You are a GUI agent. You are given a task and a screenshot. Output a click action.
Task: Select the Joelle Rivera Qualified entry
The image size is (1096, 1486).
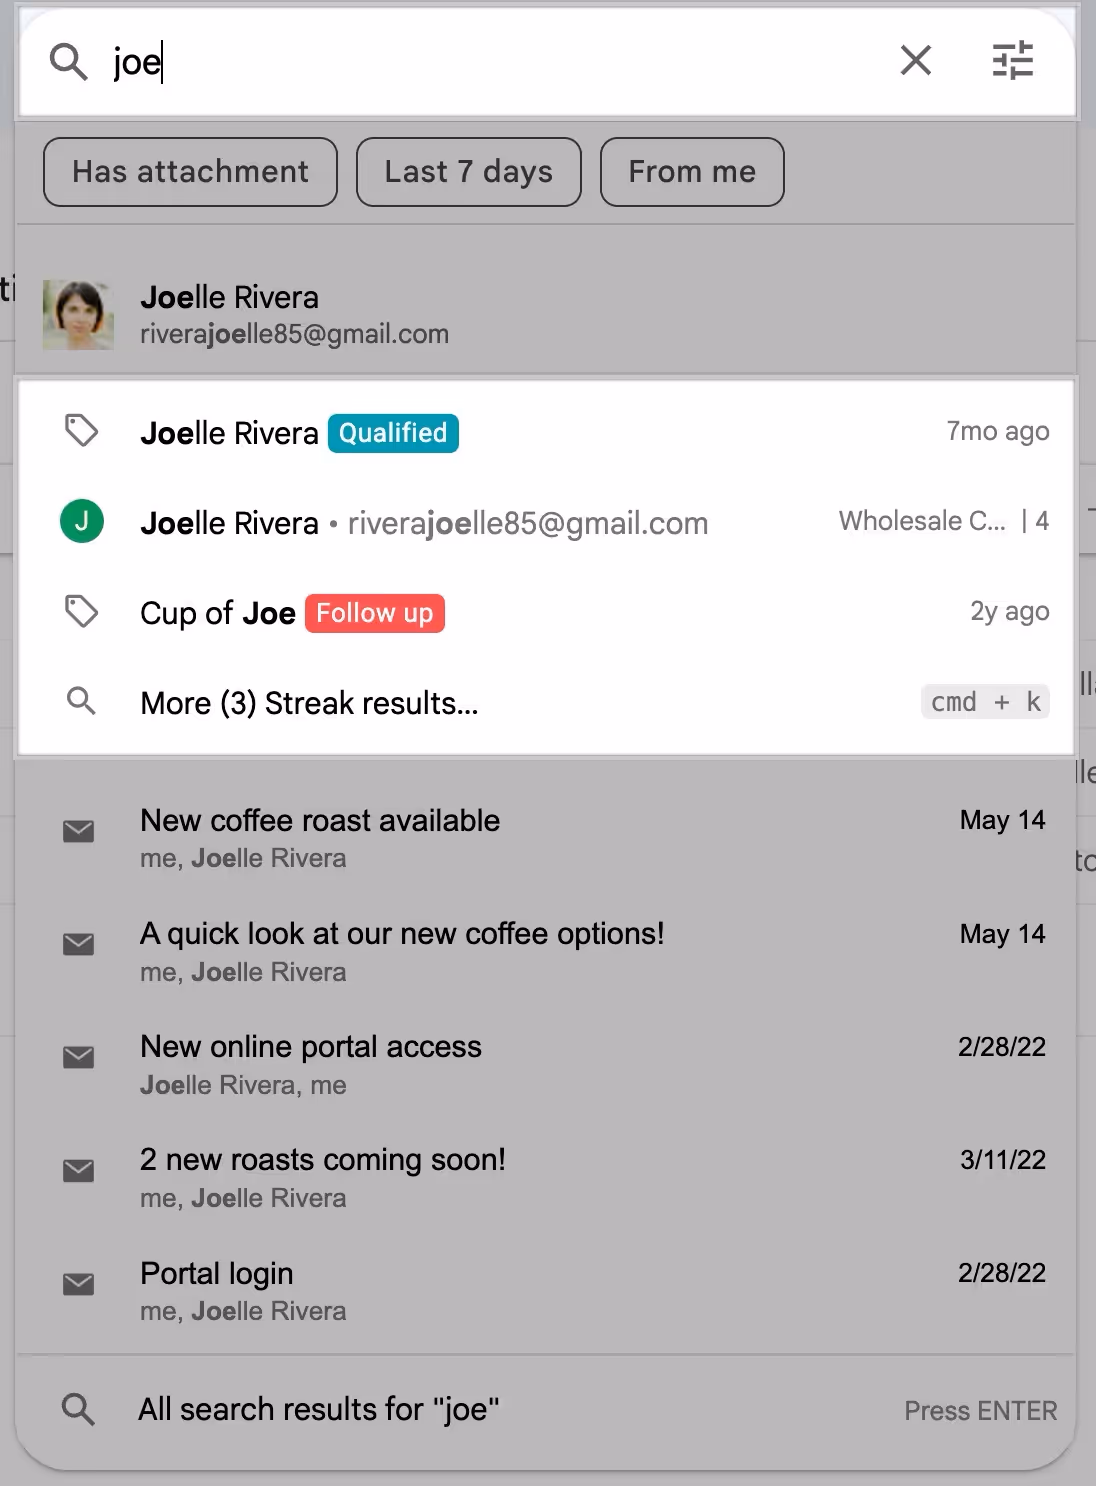(x=229, y=433)
